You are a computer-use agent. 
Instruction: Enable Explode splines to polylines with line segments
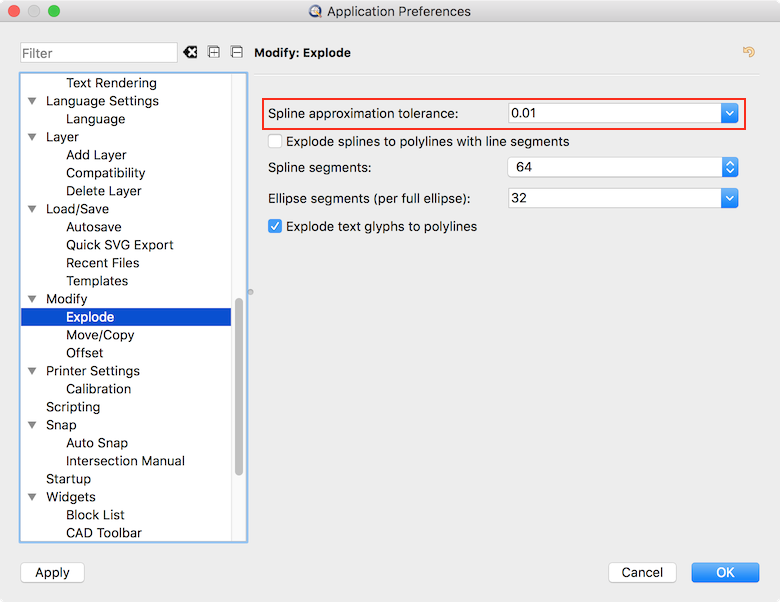coord(275,141)
